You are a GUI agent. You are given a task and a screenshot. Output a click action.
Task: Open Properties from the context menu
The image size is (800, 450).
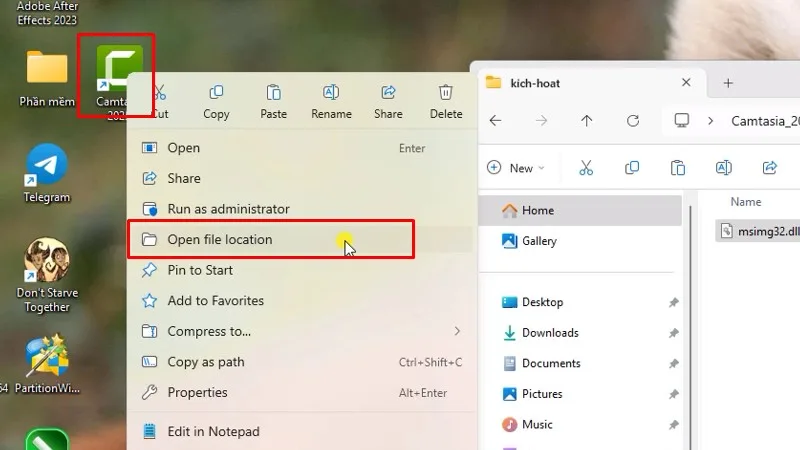coord(302,393)
